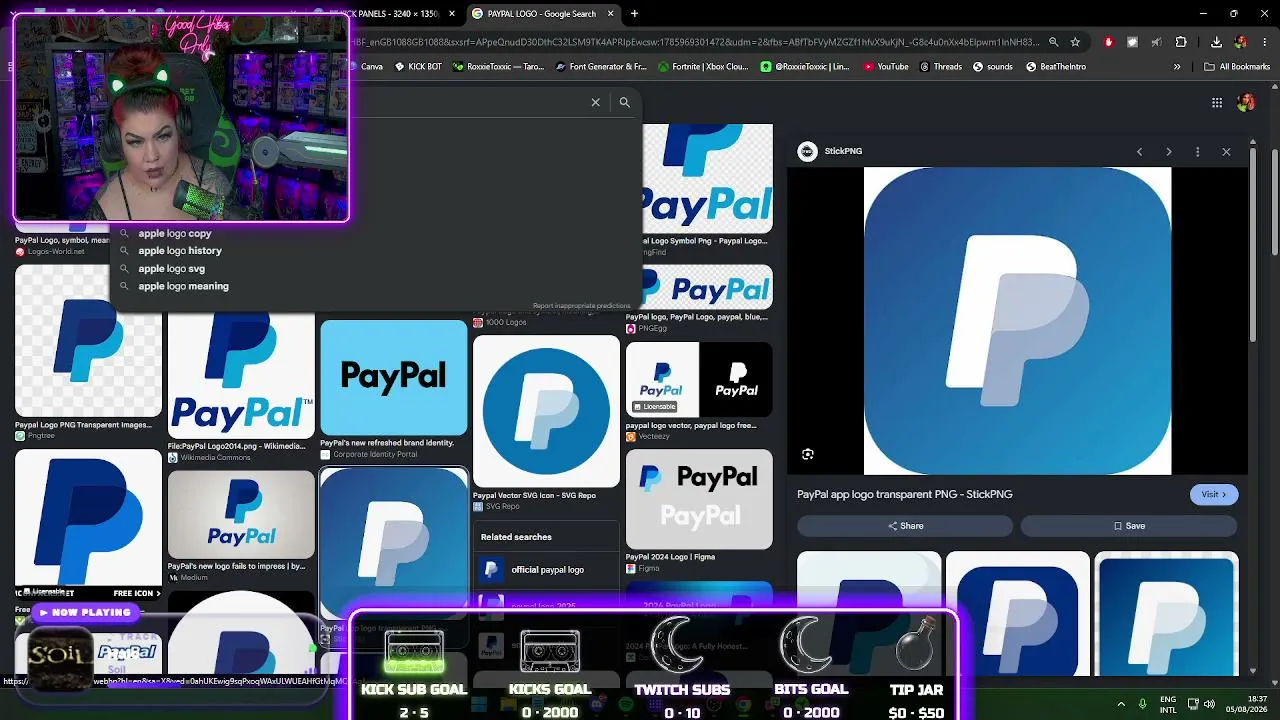
Task: Open the zoom magnifier in the address bar
Action: point(1053,42)
